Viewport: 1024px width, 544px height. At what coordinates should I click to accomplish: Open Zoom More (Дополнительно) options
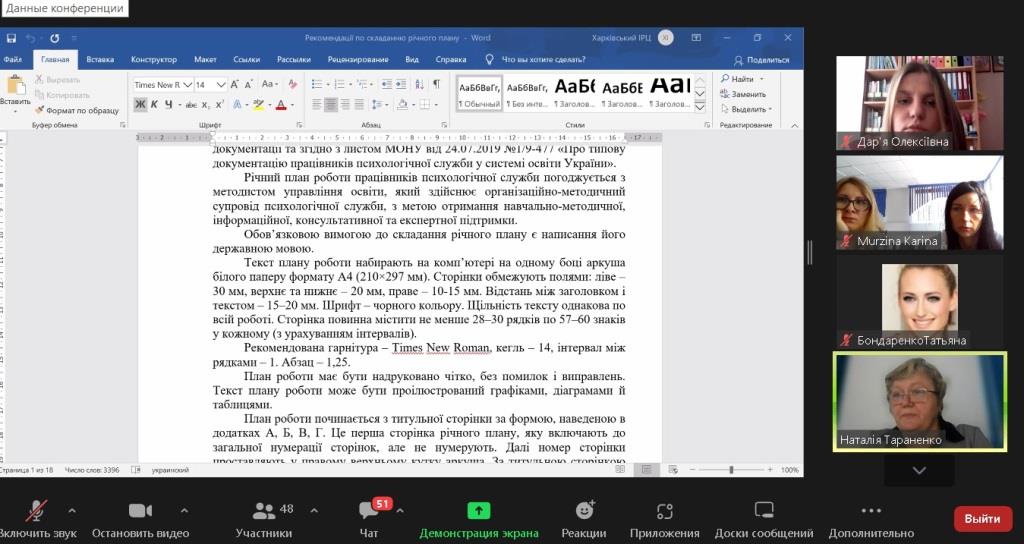coord(871,520)
